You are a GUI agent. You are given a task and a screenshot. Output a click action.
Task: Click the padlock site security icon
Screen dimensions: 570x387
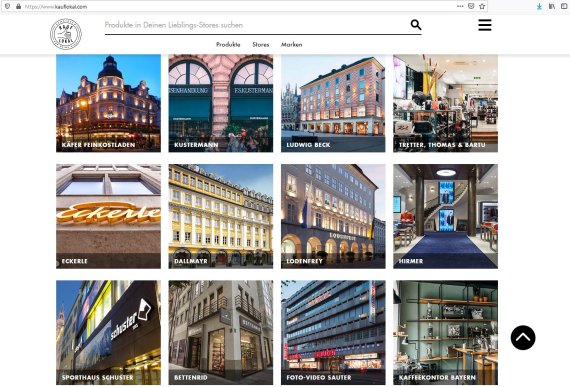coord(18,6)
